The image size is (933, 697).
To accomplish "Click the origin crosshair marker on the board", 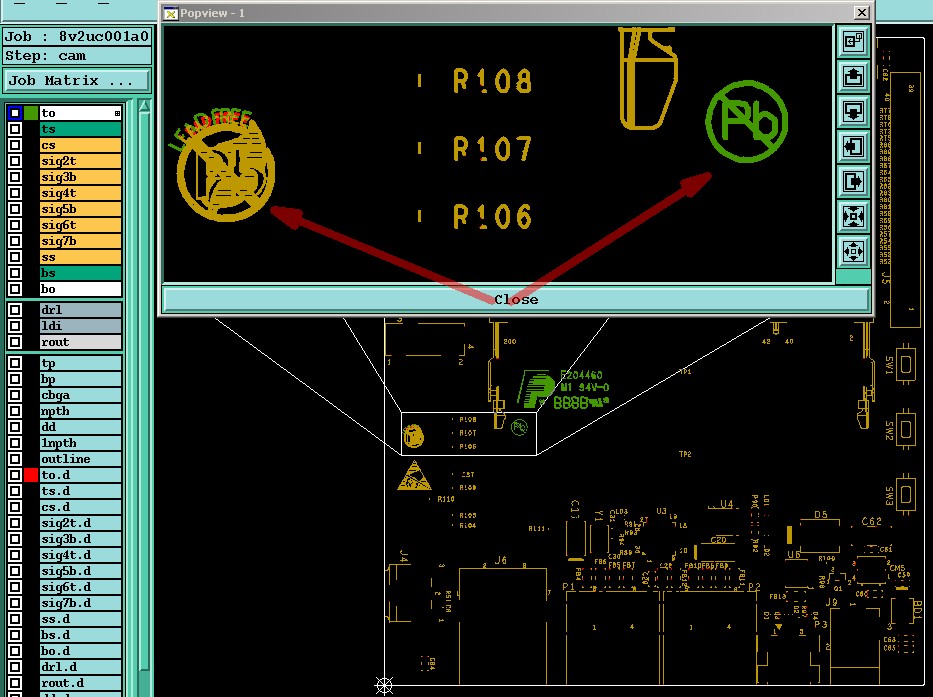I will (x=384, y=685).
